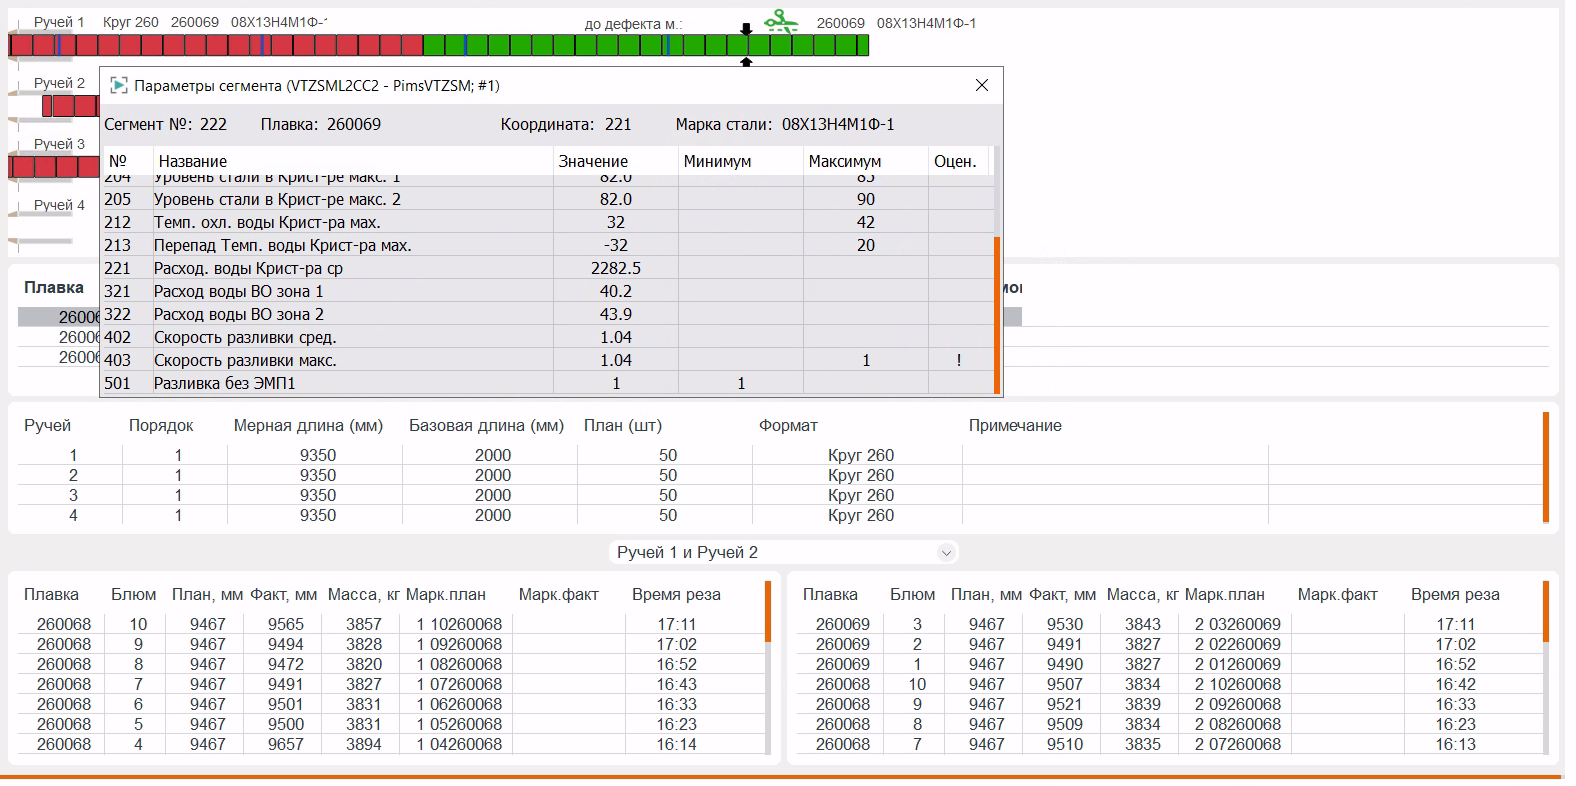The image size is (1576, 786).
Task: Click the orange scrollbar beside the Примечание column
Action: [x=1545, y=467]
